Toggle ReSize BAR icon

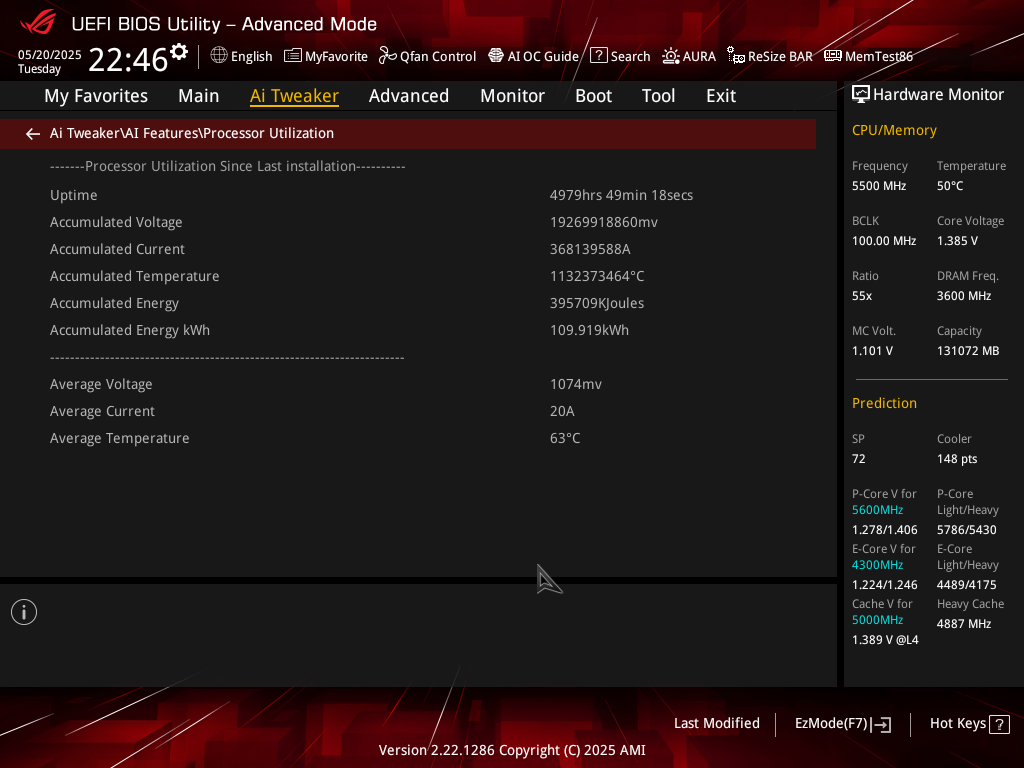[x=736, y=56]
